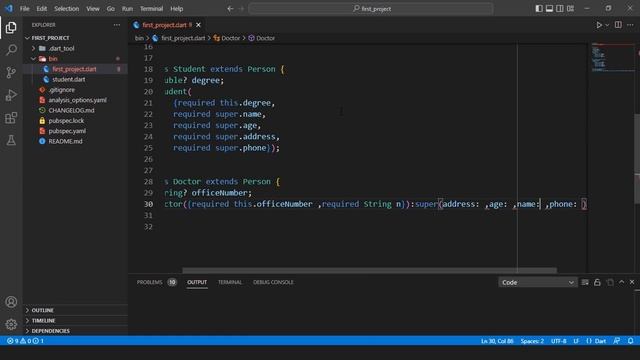Image resolution: width=640 pixels, height=360 pixels.
Task: Open analysis_options.yaml file
Action: tap(76, 100)
